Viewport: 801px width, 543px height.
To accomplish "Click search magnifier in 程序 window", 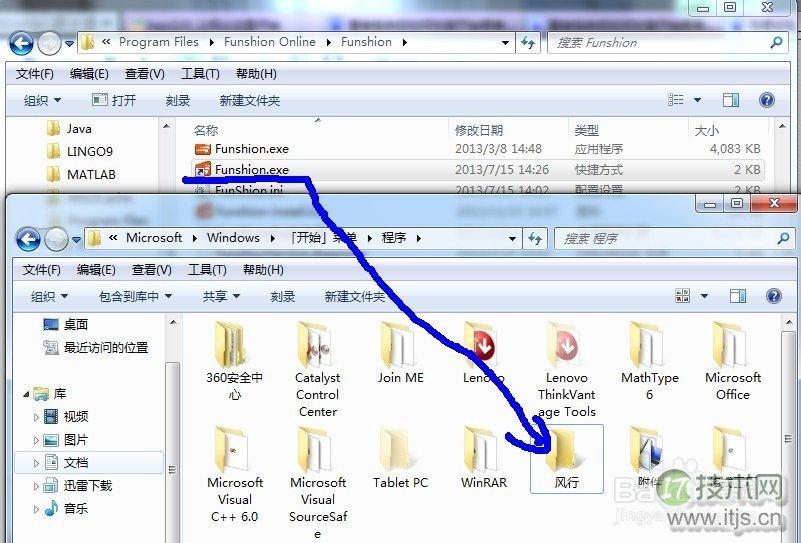I will pos(783,238).
